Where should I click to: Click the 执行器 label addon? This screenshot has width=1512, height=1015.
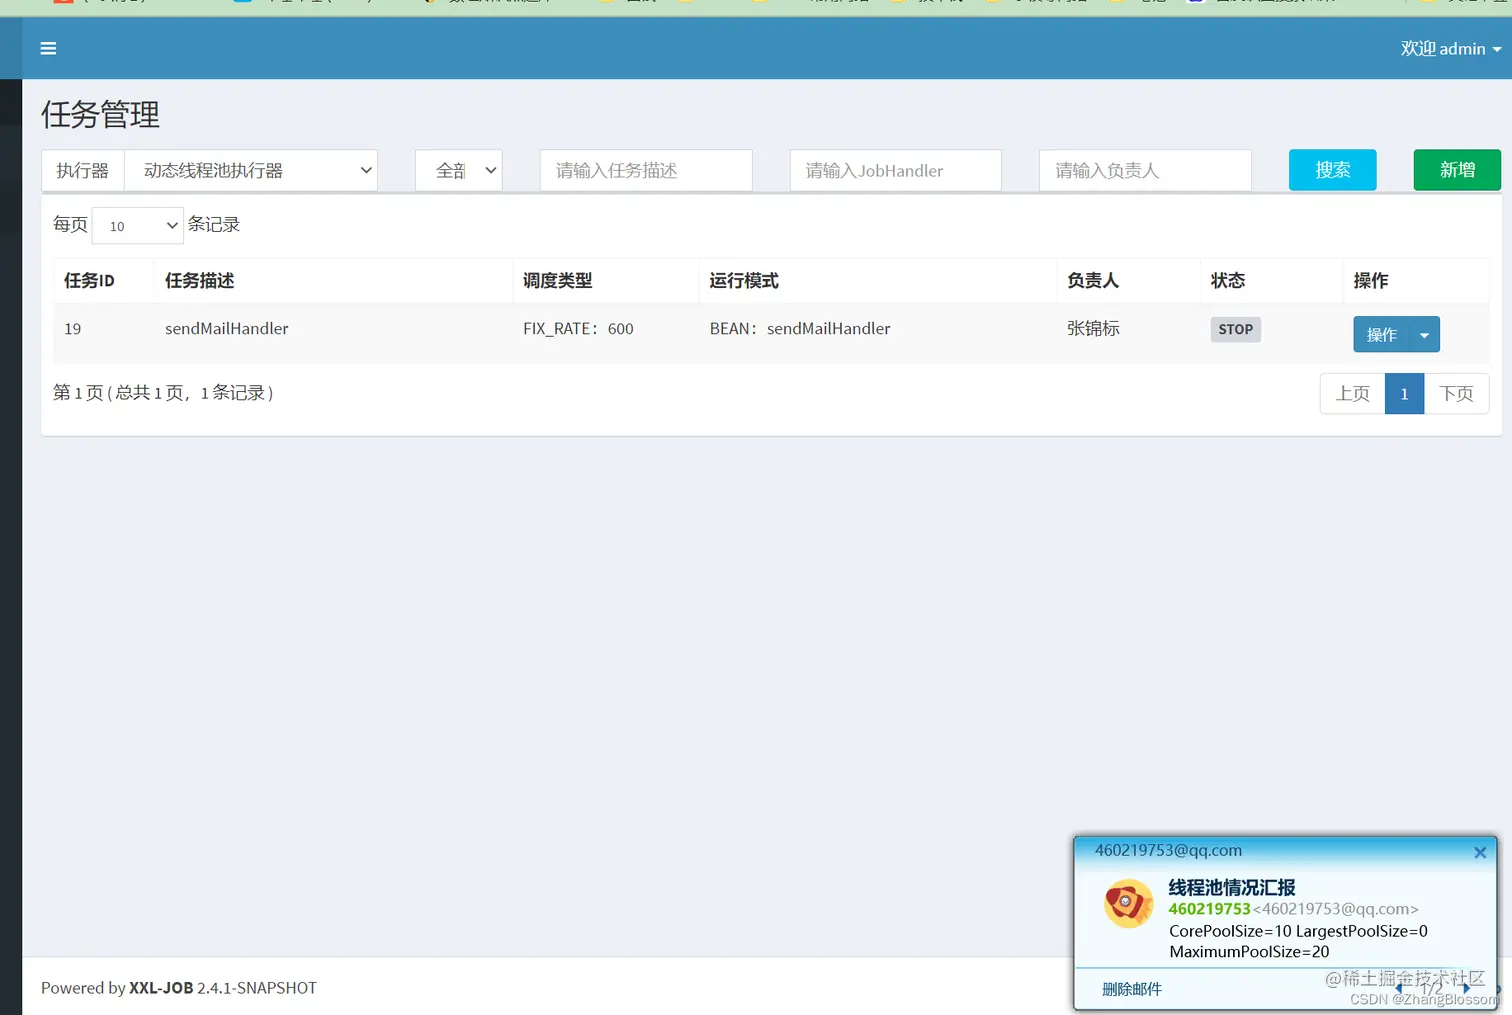(x=82, y=170)
